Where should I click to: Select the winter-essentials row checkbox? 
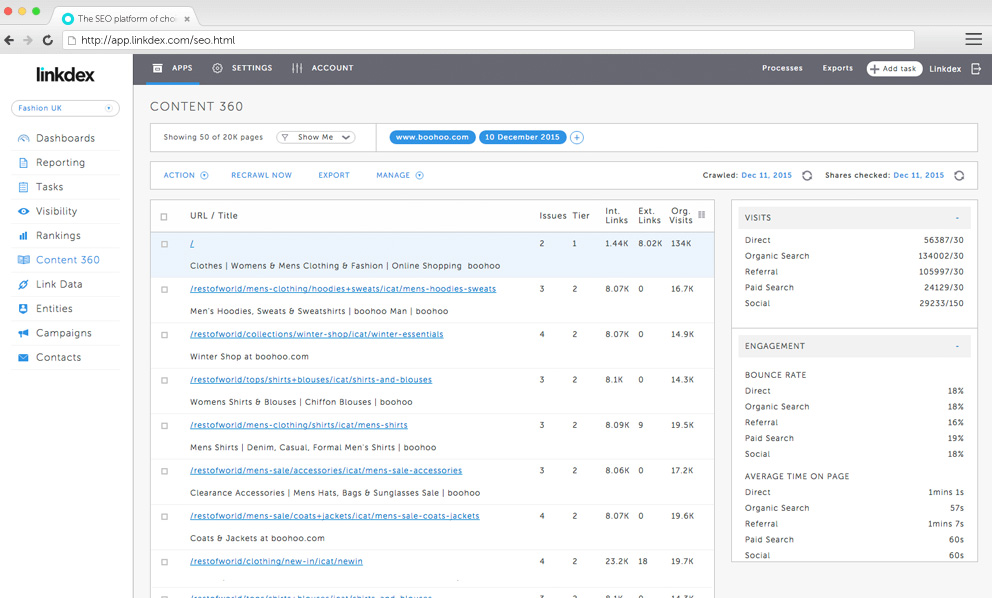pos(164,335)
